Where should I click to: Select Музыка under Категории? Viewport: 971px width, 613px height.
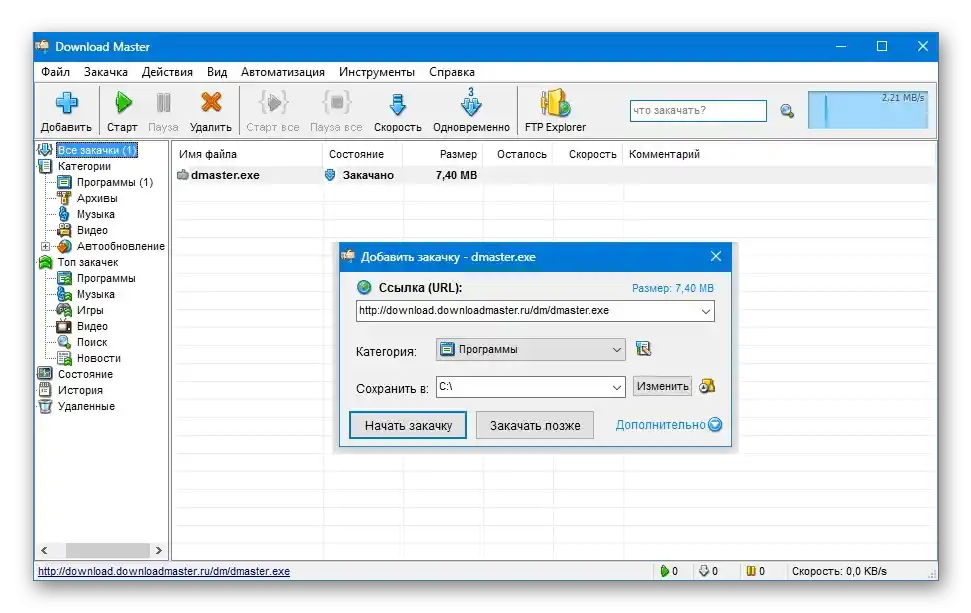click(95, 214)
